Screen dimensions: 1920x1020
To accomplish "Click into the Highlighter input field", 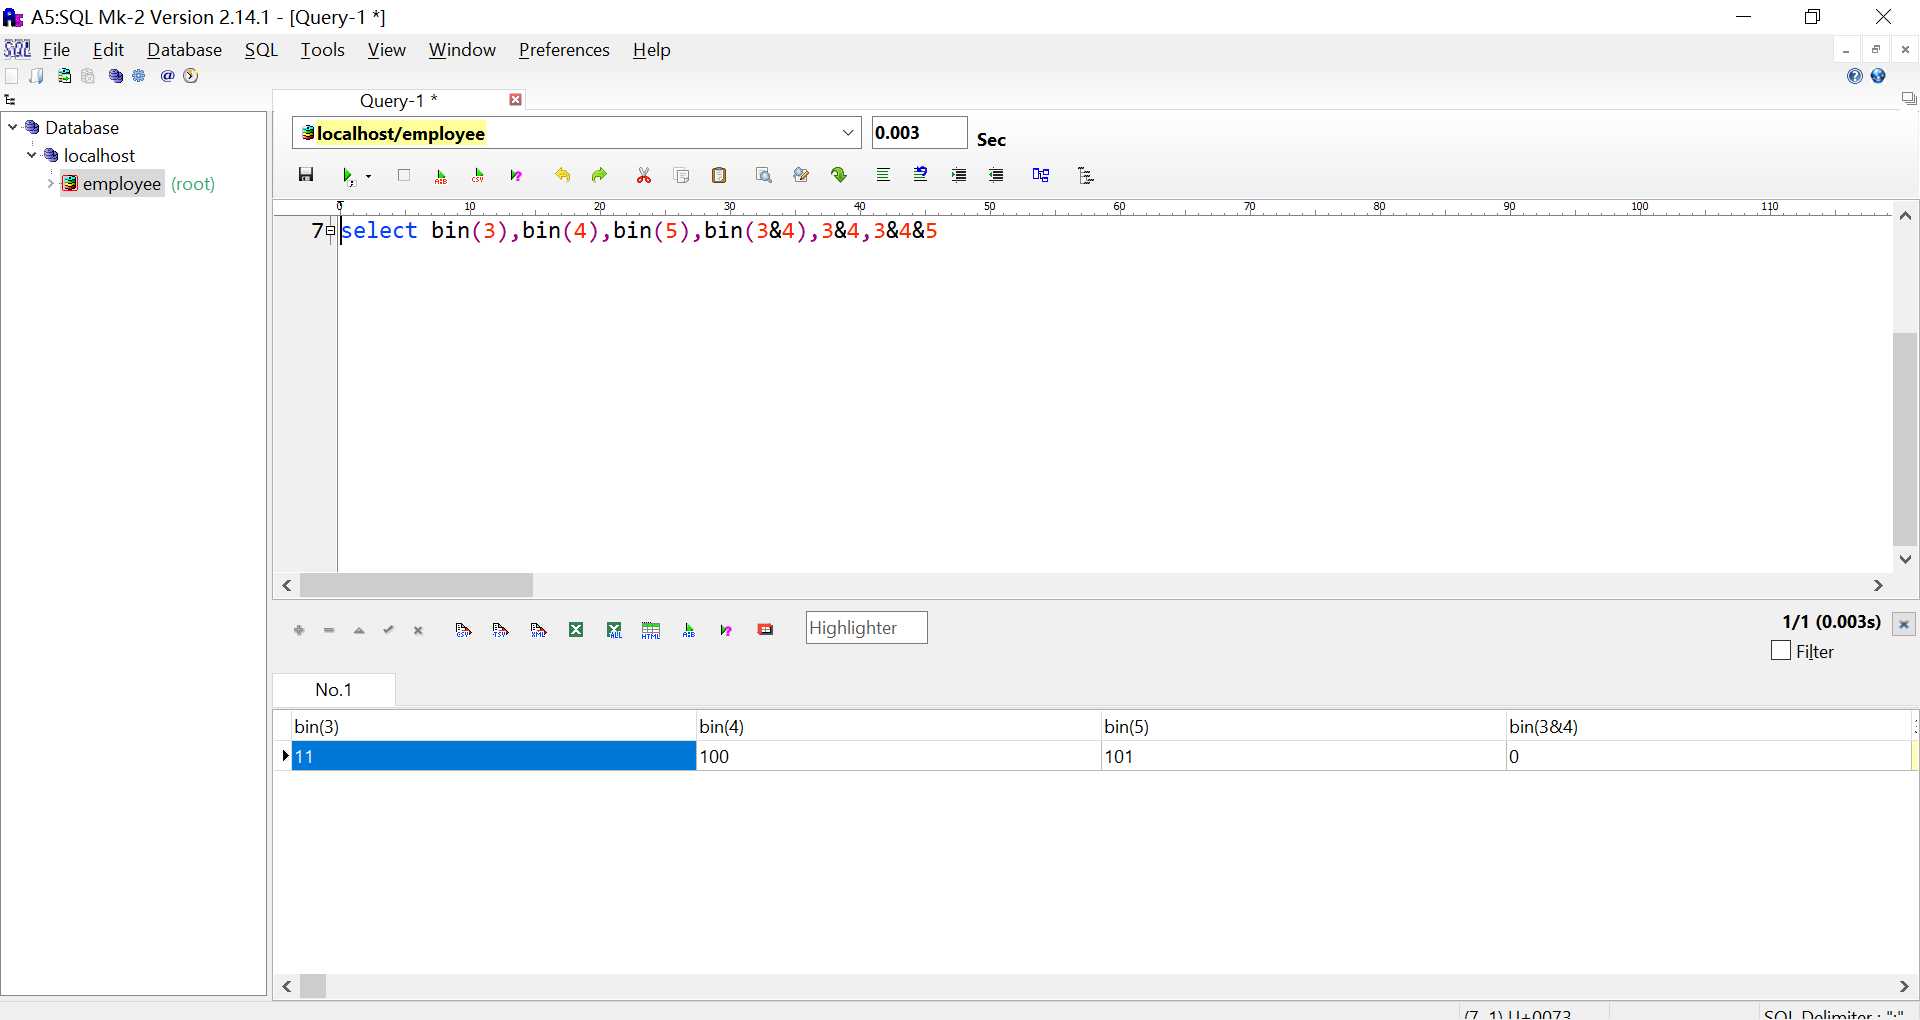I will click(x=866, y=628).
